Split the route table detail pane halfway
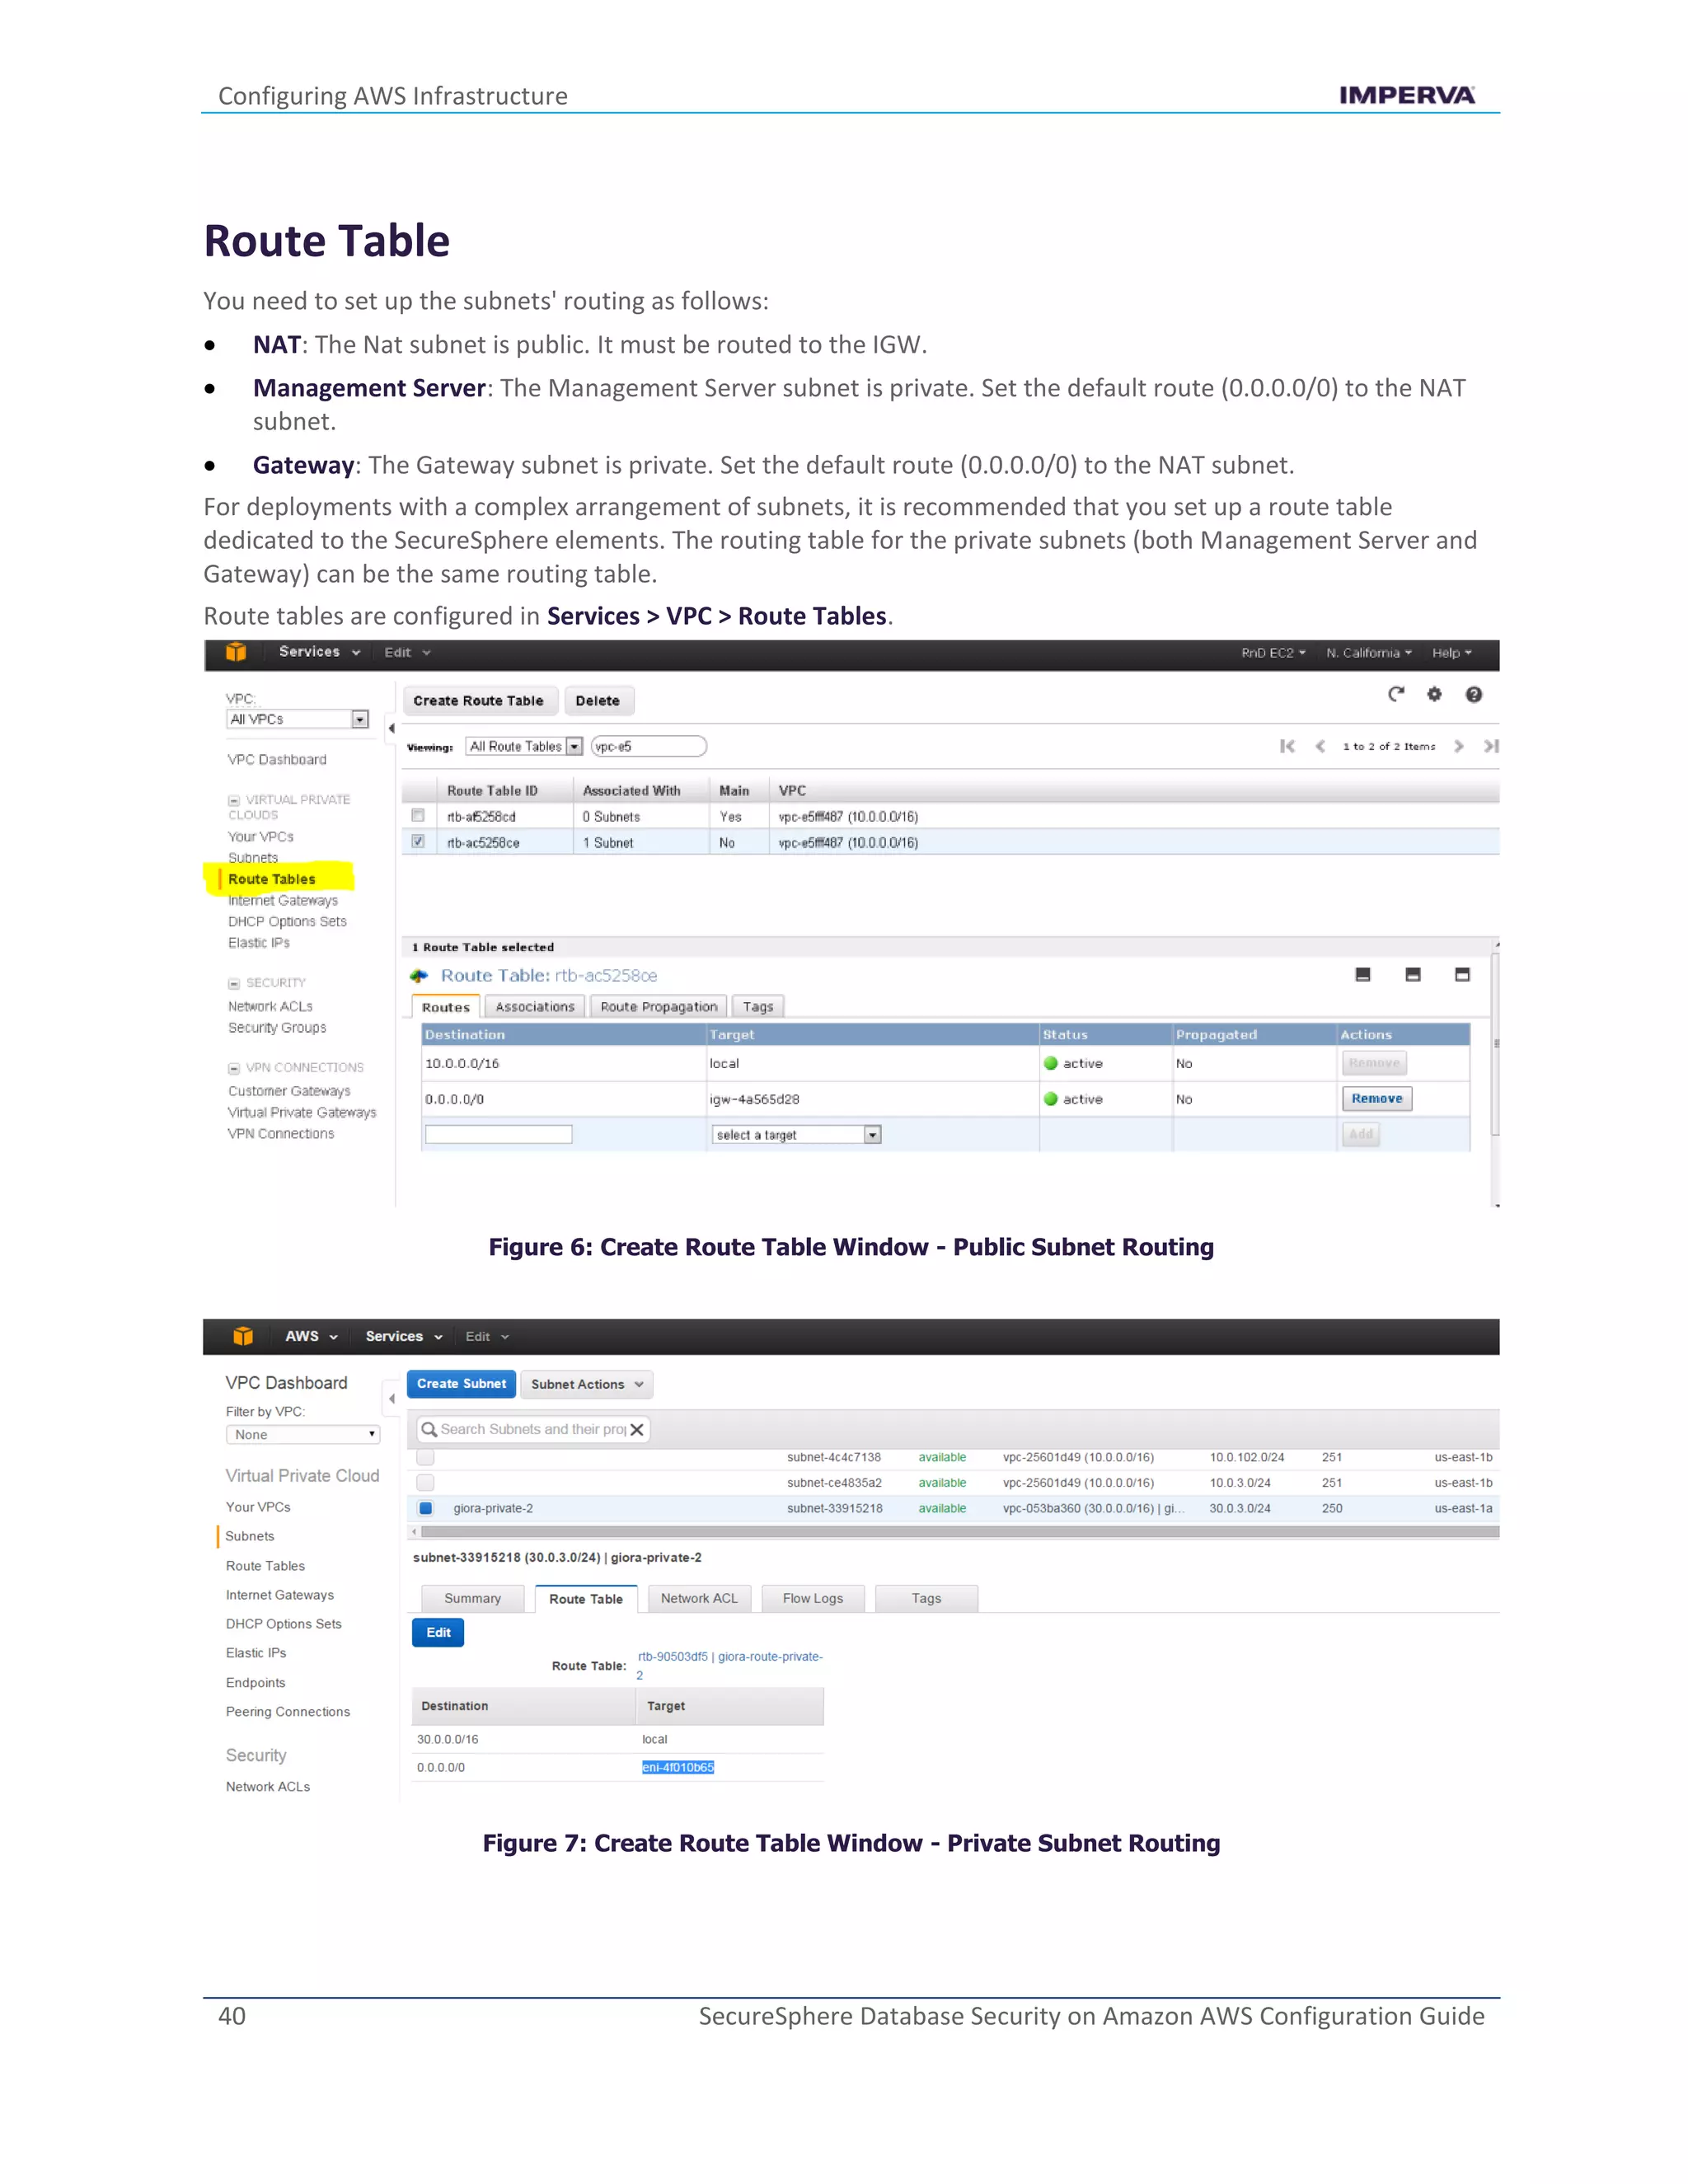1688x2184 pixels. tap(1413, 974)
